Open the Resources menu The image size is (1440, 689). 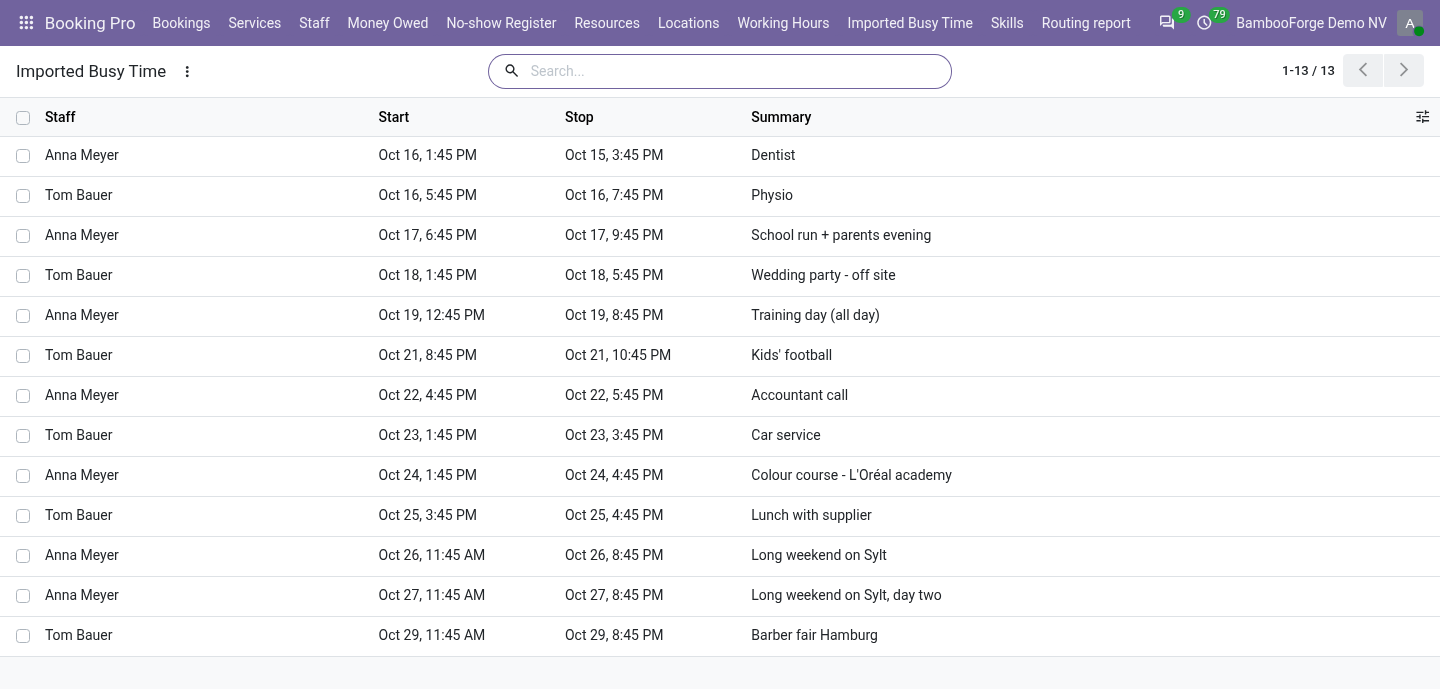tap(607, 23)
